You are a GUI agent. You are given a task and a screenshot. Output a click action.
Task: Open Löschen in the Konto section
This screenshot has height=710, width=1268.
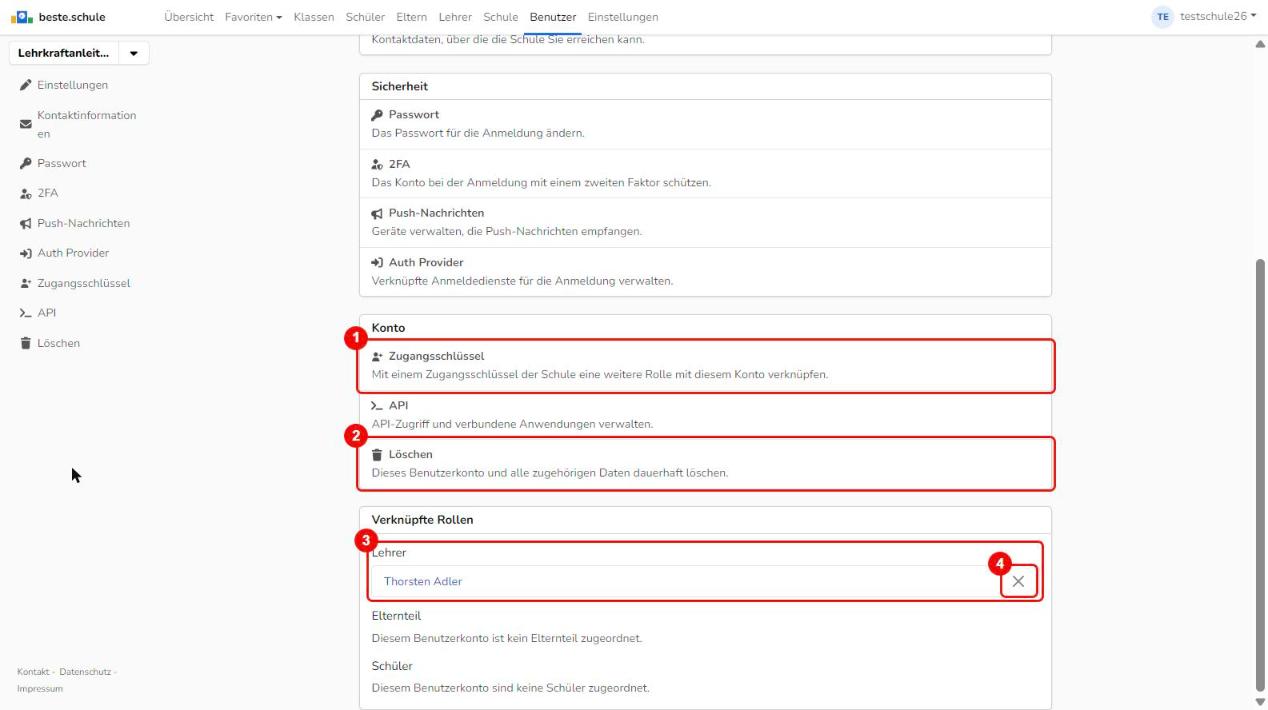click(705, 463)
